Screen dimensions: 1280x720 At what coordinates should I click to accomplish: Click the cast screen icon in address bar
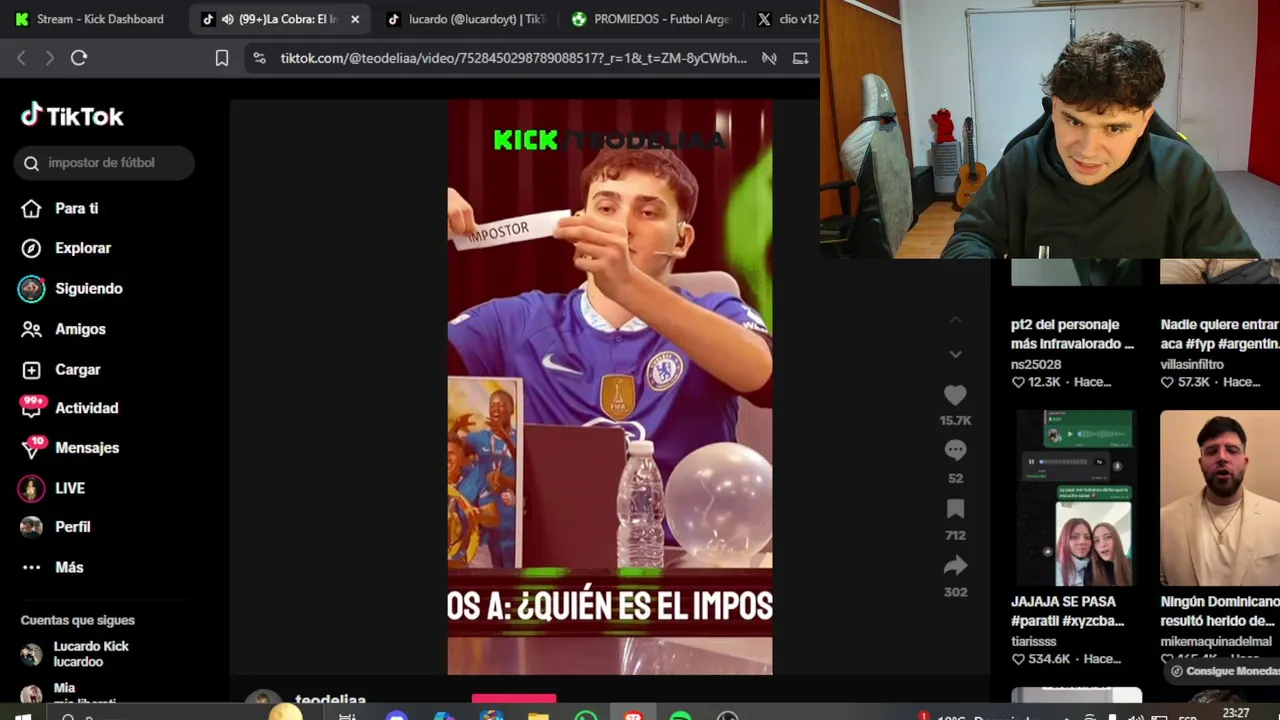[800, 58]
